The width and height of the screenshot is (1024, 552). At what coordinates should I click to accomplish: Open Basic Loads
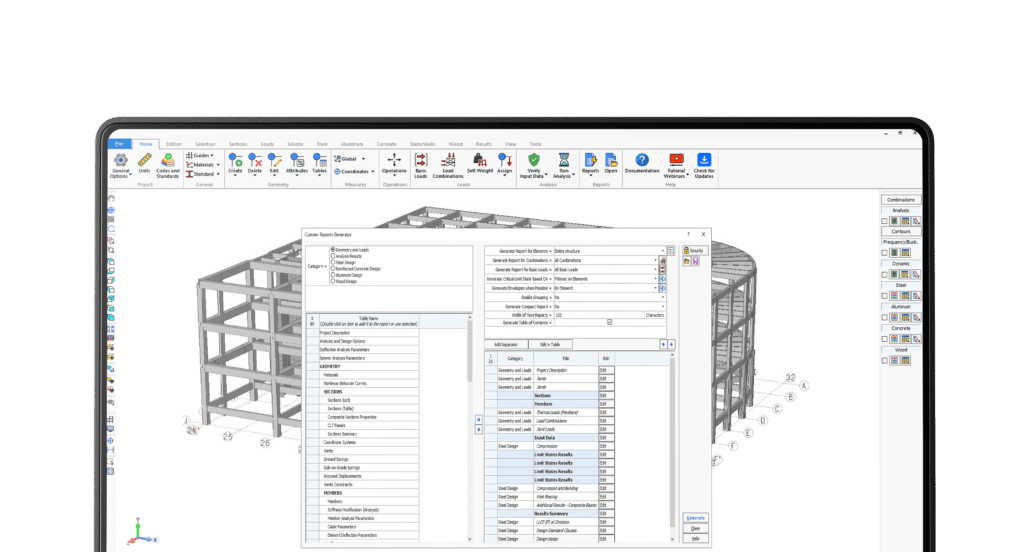(421, 165)
